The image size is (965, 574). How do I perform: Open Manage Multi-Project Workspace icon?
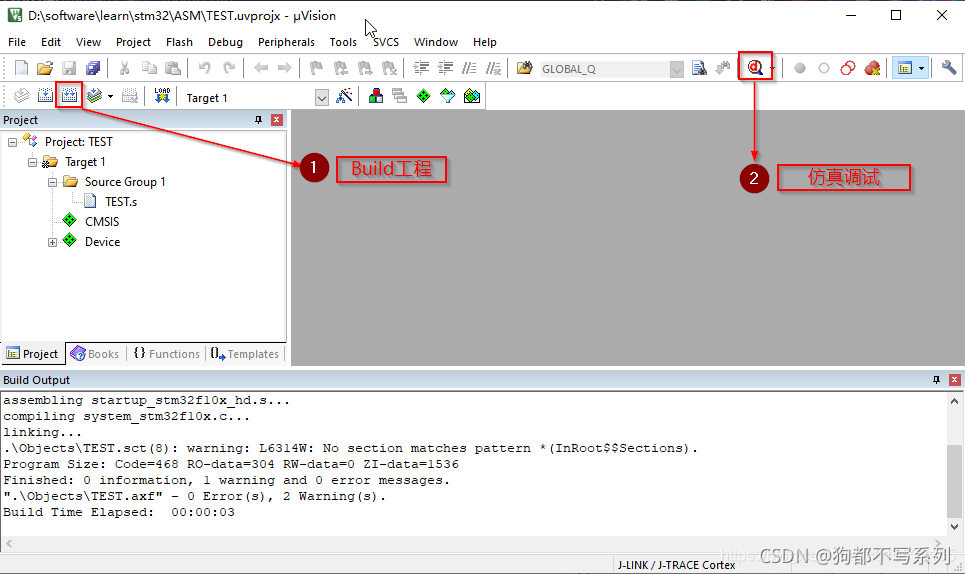(x=399, y=96)
